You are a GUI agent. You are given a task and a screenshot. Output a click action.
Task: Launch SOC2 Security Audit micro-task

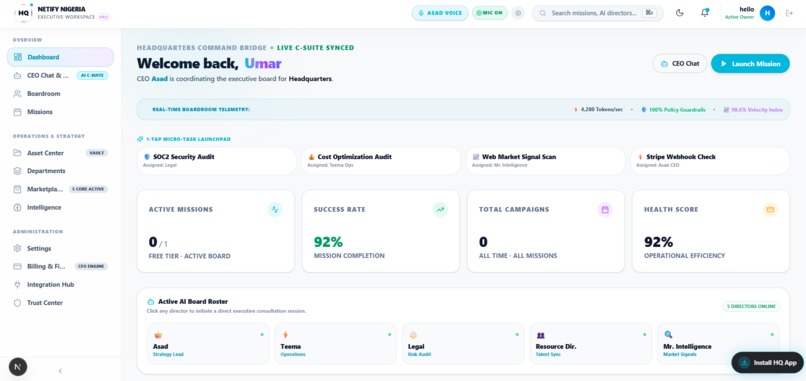click(216, 160)
